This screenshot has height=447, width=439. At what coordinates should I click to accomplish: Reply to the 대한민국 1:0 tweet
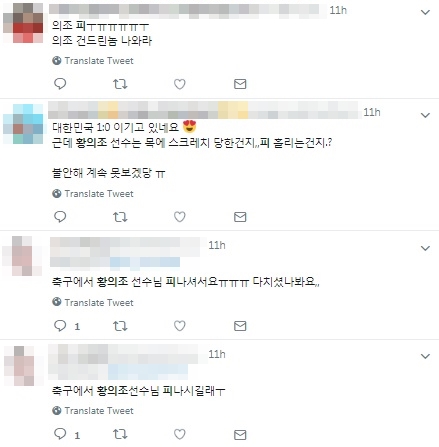pos(60,217)
